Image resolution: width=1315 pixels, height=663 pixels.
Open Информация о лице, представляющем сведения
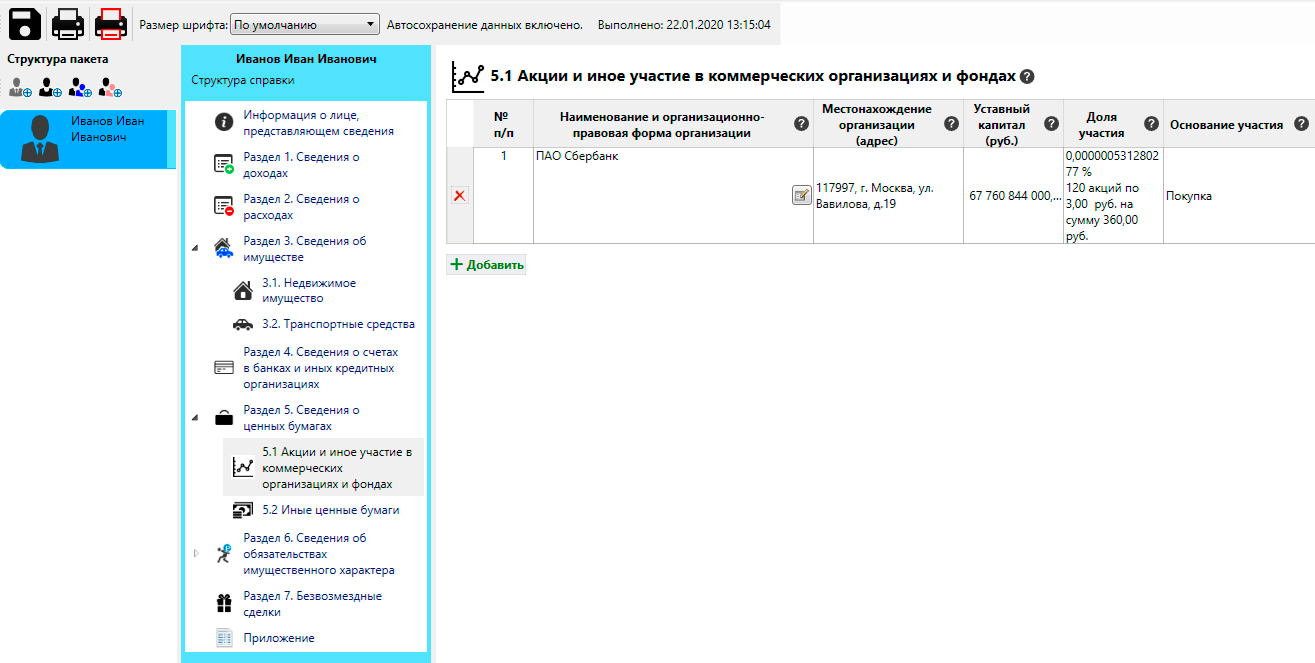coord(318,123)
